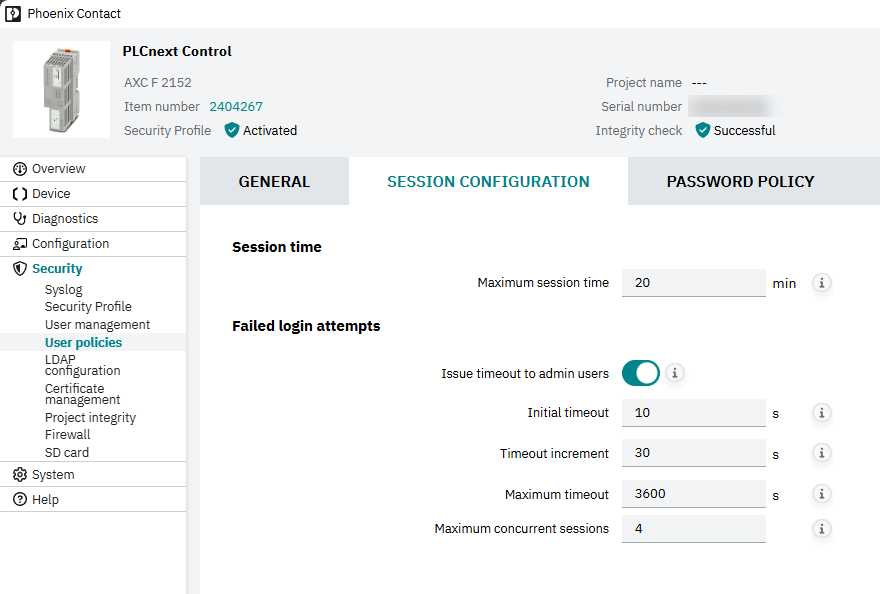
Task: Open info icon for Maximum concurrent sessions
Action: [822, 529]
